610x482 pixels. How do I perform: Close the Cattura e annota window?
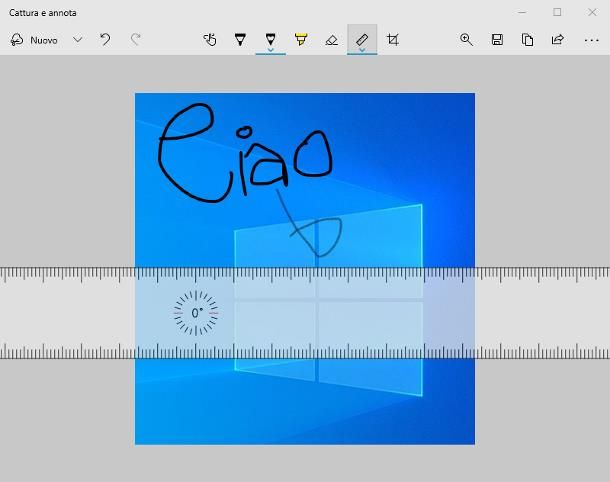[592, 12]
